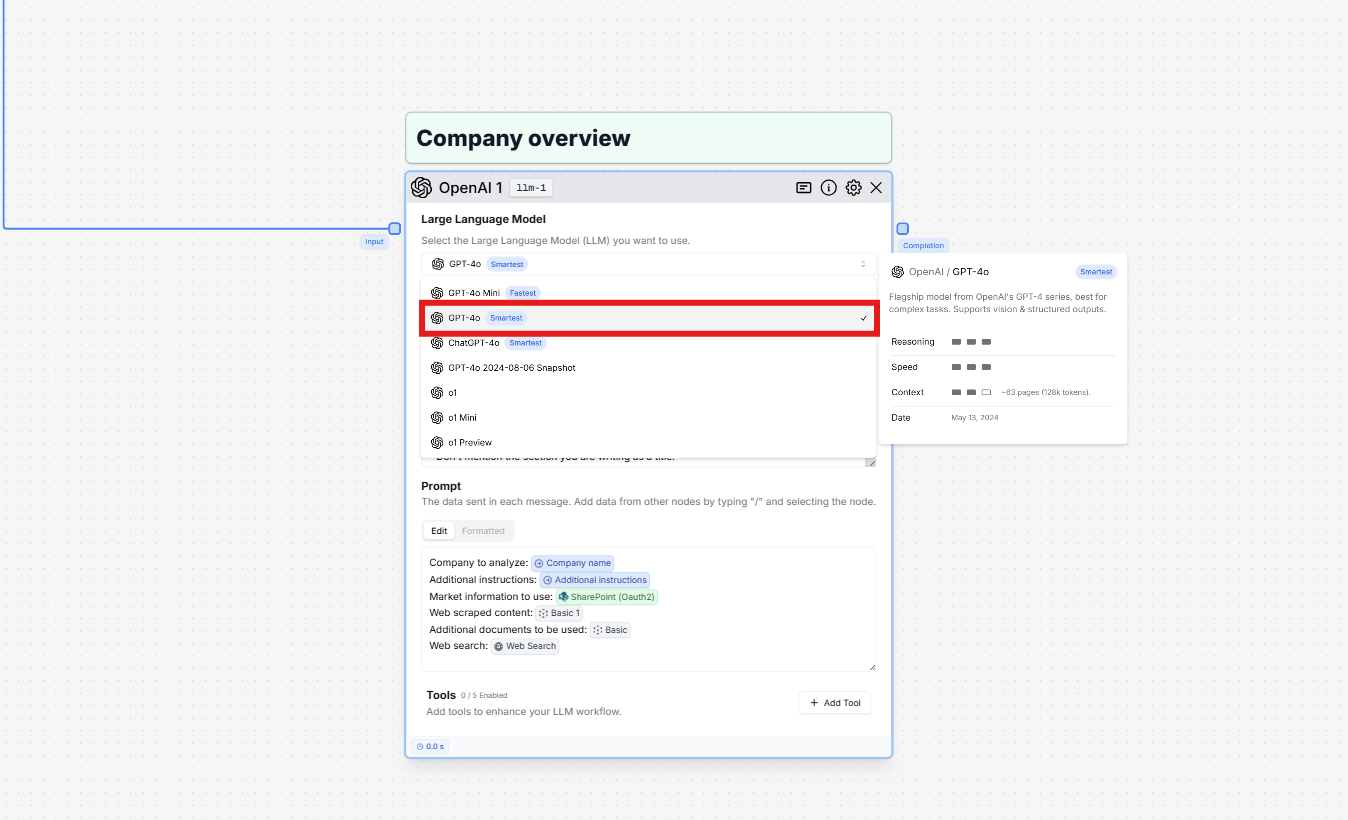
Task: Click the Completion connector handle
Action: (903, 229)
